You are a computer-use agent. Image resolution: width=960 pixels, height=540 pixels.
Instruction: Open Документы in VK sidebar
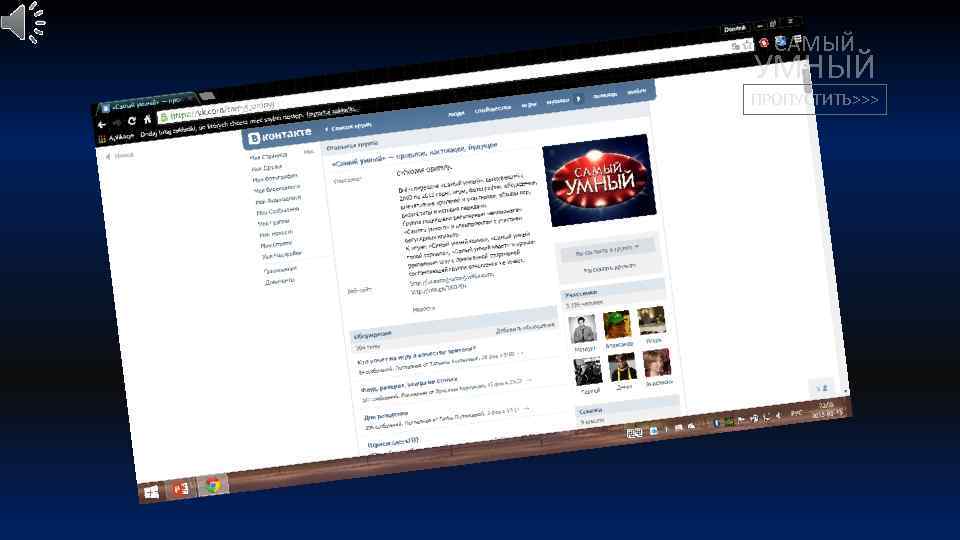(x=280, y=282)
